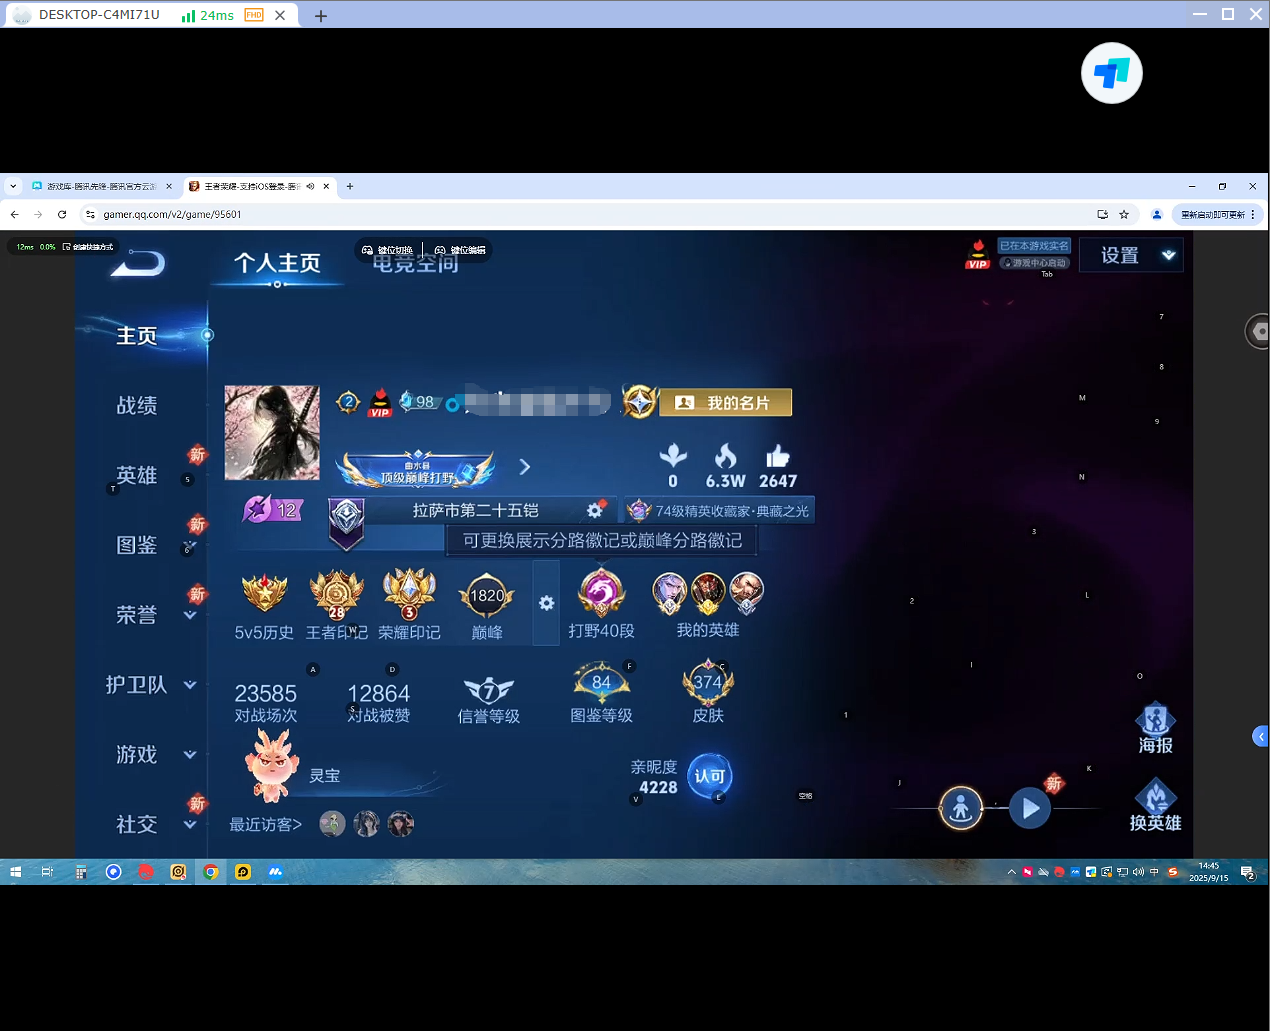Image resolution: width=1270 pixels, height=1031 pixels.
Task: Open settings gear beside 拉萨市第二十五铠
Action: pos(595,510)
